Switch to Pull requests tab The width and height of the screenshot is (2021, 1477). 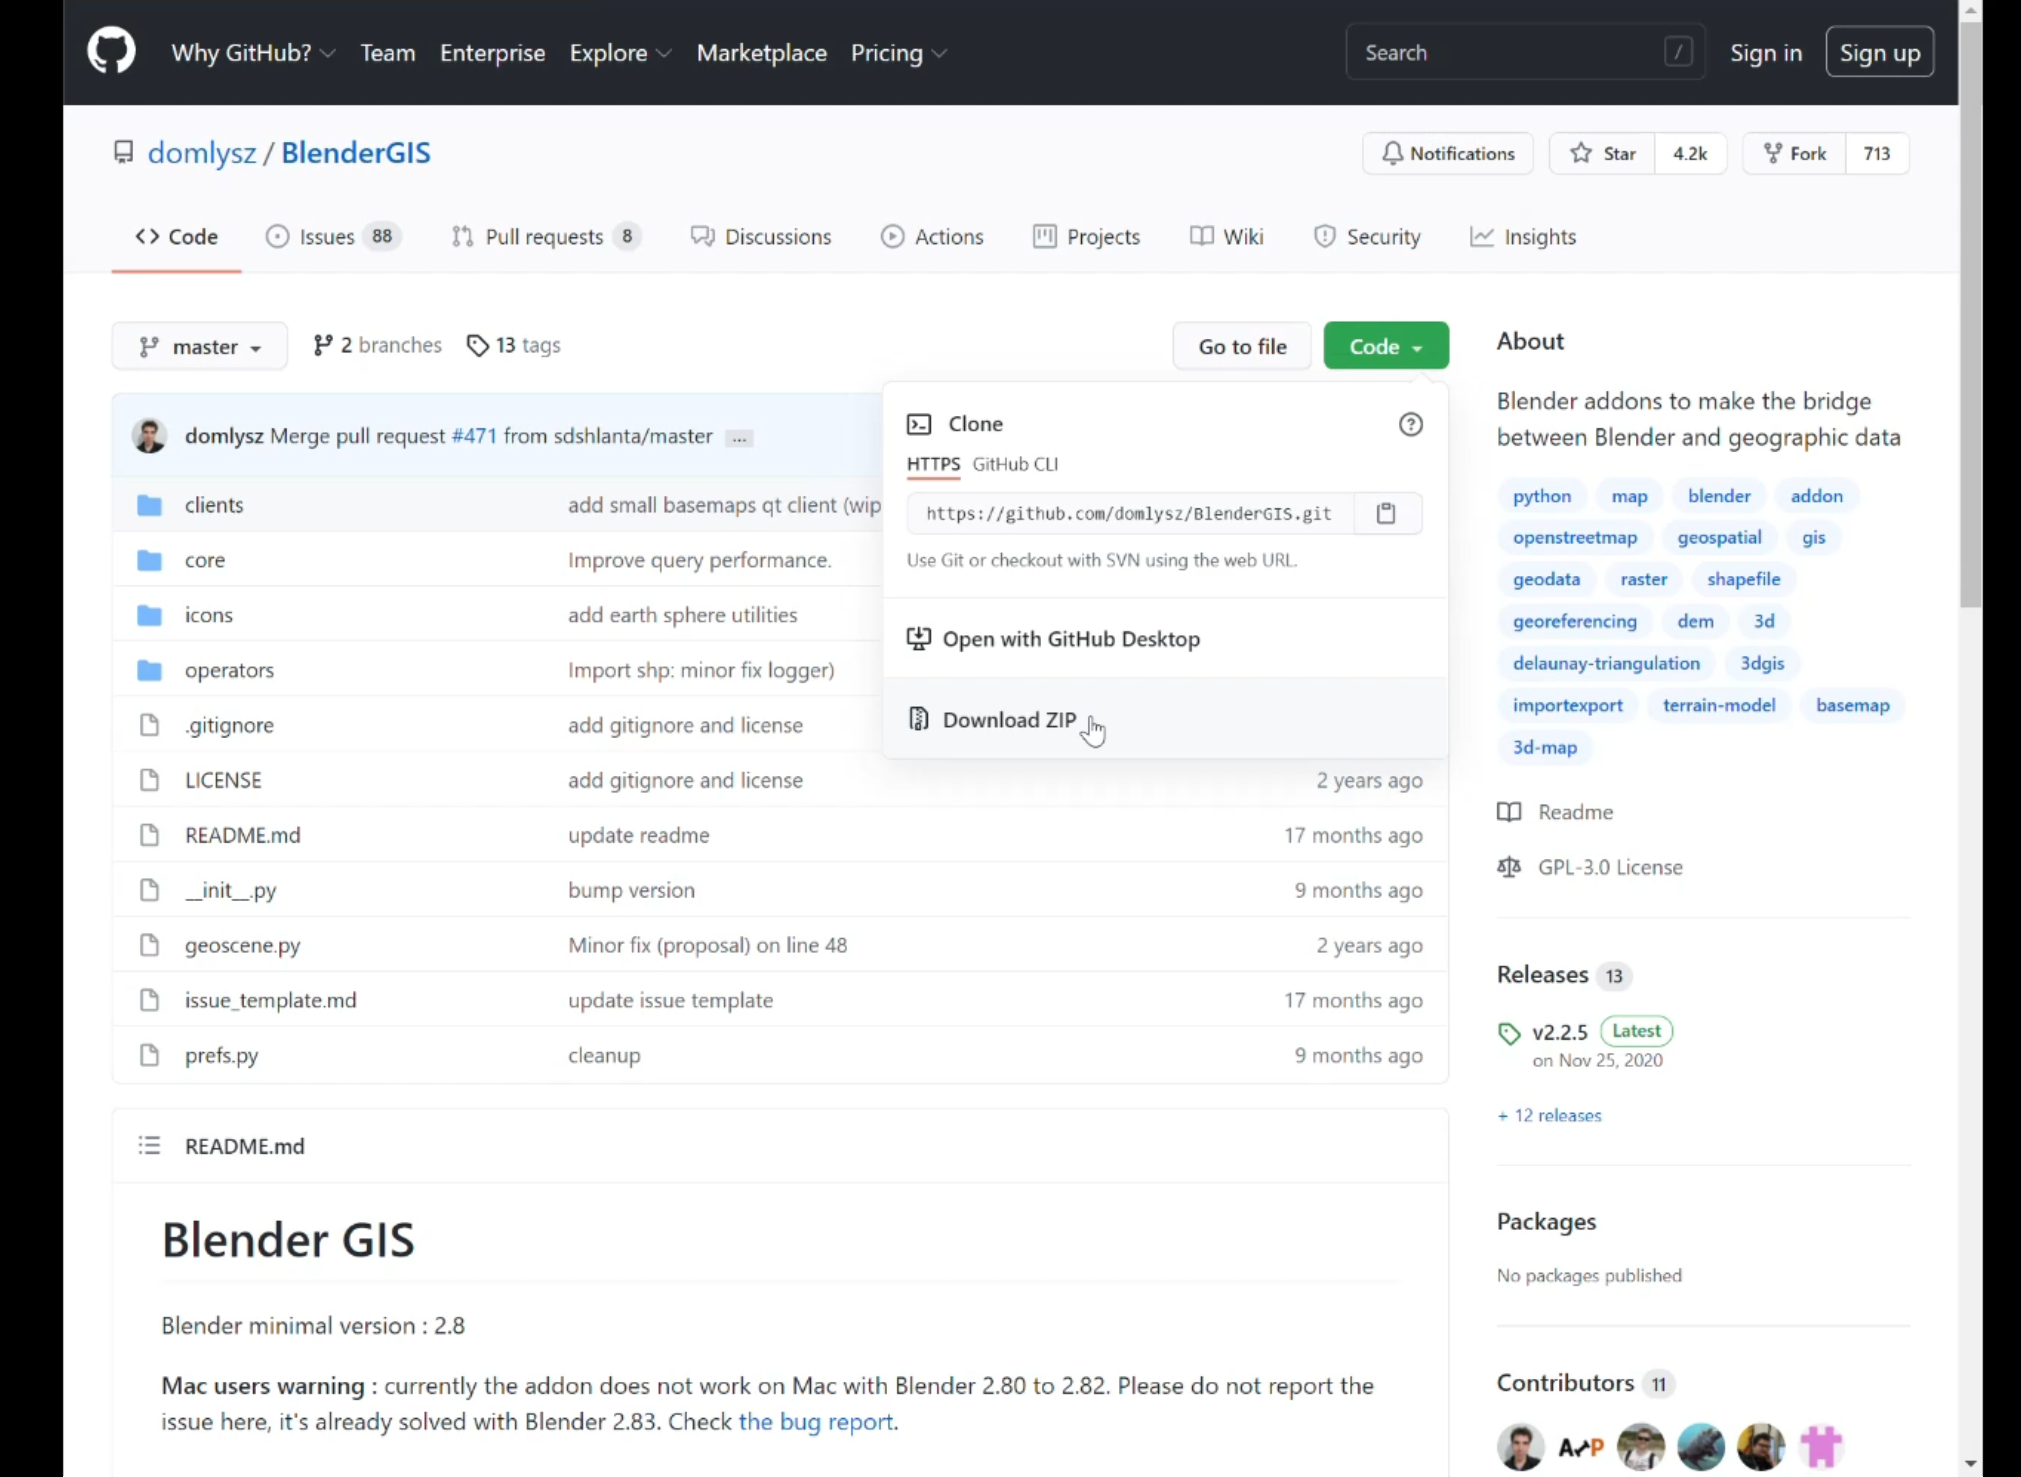pyautogui.click(x=545, y=237)
